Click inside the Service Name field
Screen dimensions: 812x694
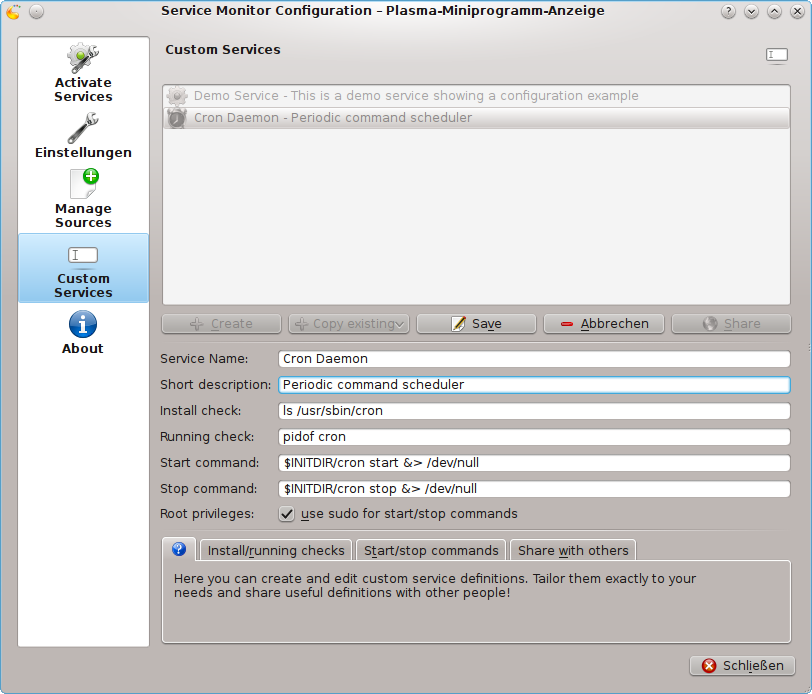click(x=530, y=359)
